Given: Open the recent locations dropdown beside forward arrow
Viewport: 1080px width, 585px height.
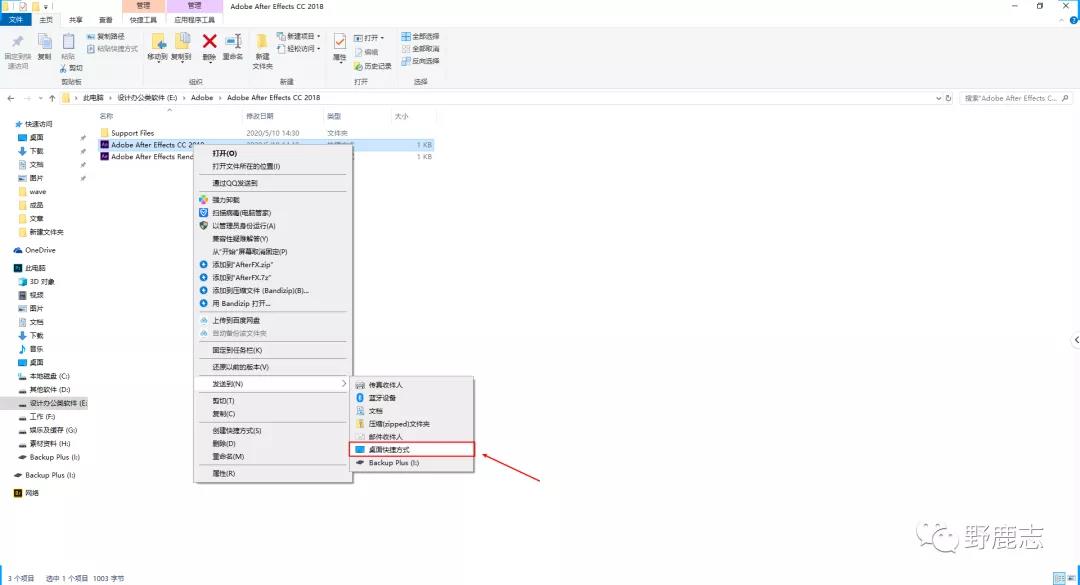Looking at the screenshot, I should (41, 99).
